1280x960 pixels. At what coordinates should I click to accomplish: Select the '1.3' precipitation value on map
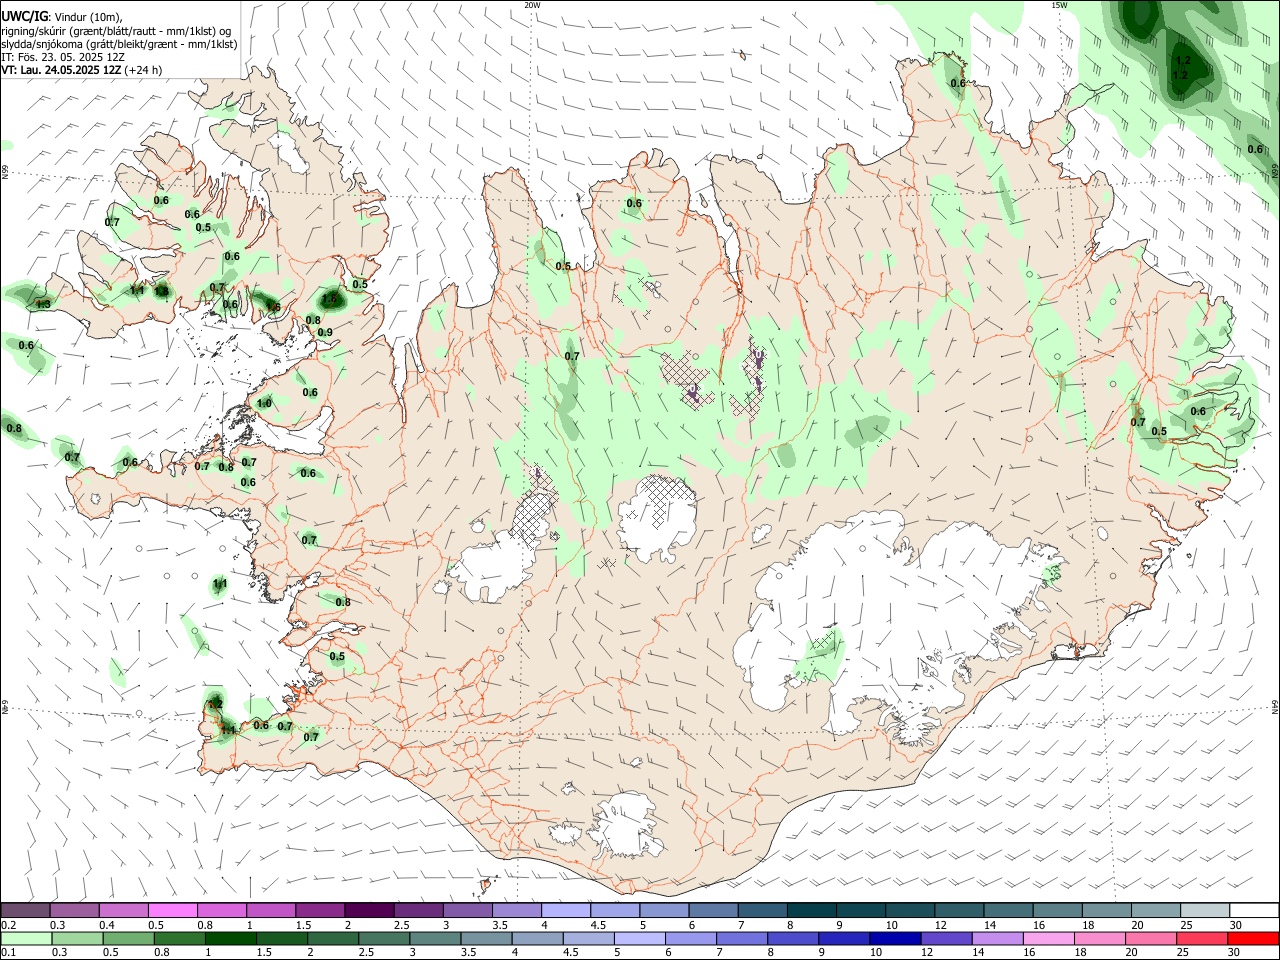43,304
